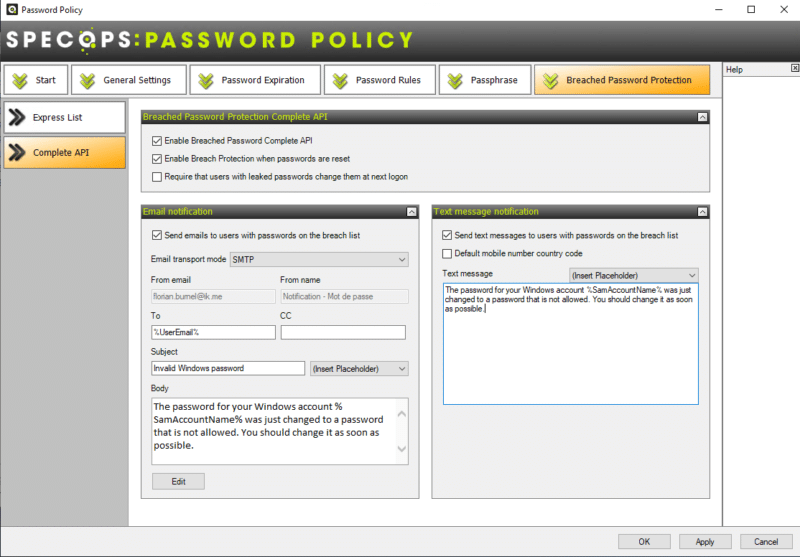The image size is (800, 557).
Task: Collapse the Breached Password Protection Complete API section
Action: (703, 117)
